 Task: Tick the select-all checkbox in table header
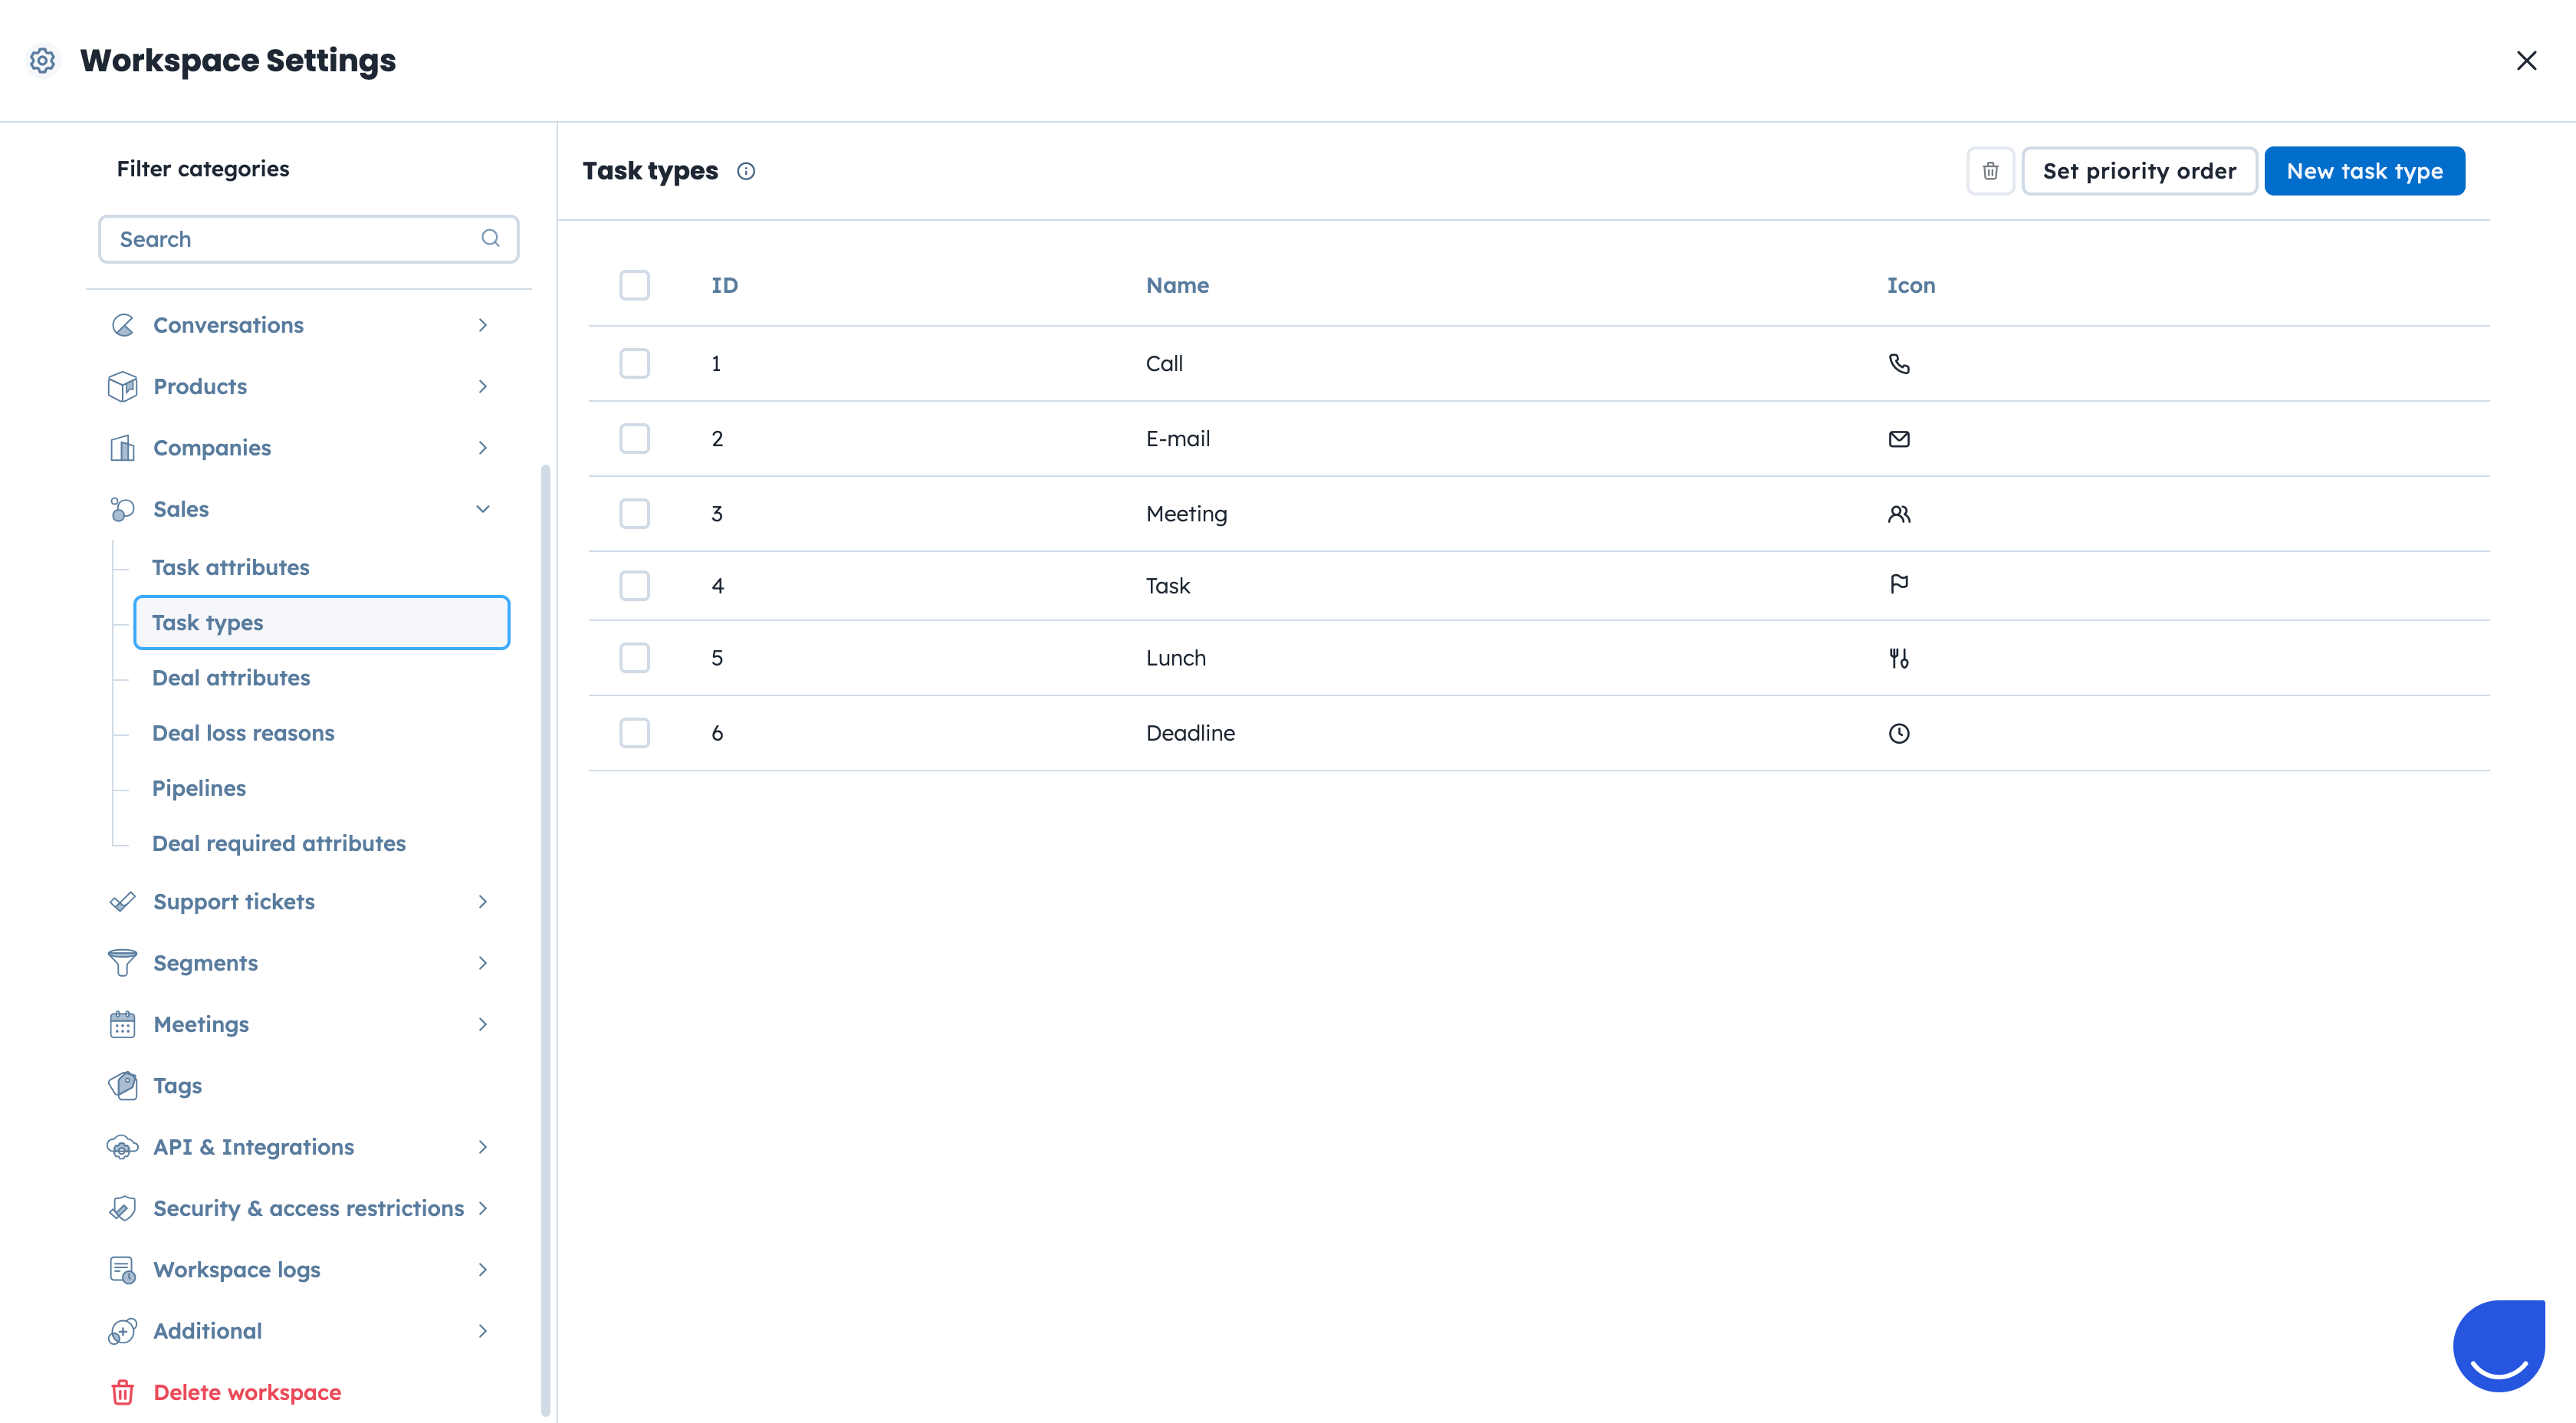634,285
